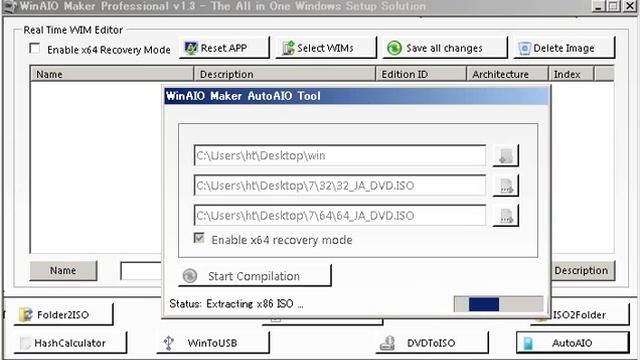Click status text Extracting x86 ISO
640x360 pixels.
pos(236,304)
